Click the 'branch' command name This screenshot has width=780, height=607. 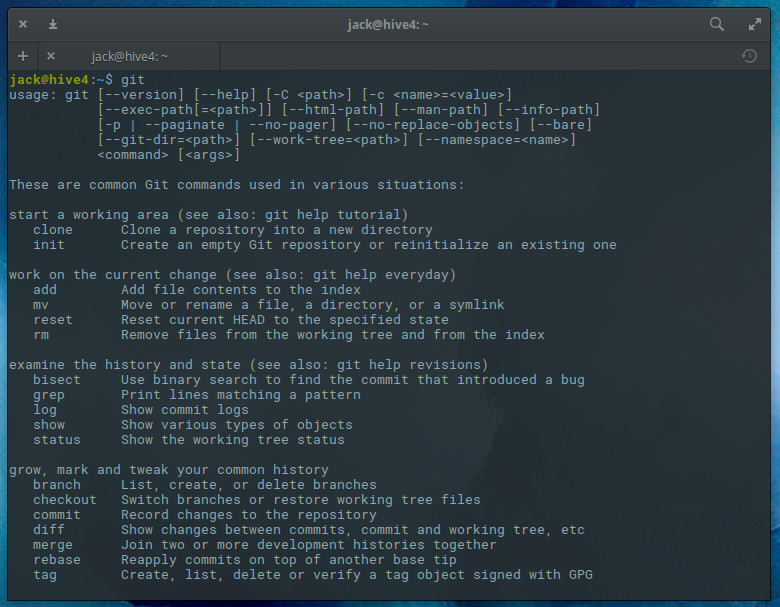click(57, 485)
